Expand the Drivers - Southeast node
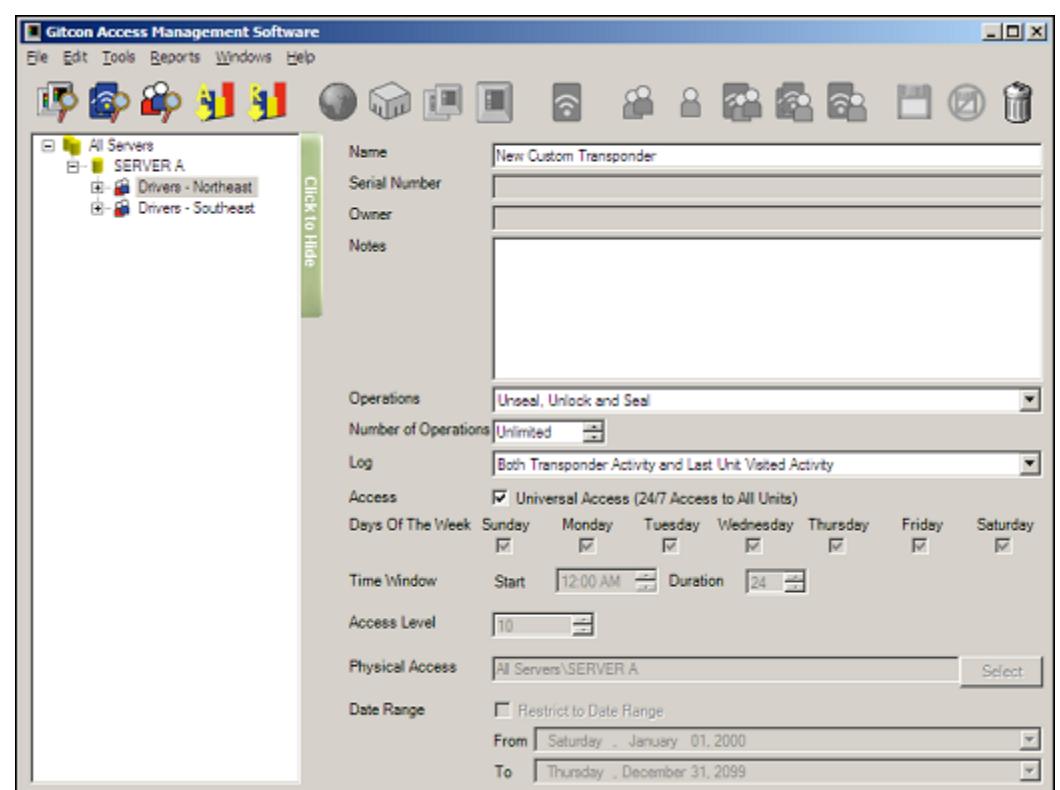This screenshot has width=1060, height=790. coord(97,209)
